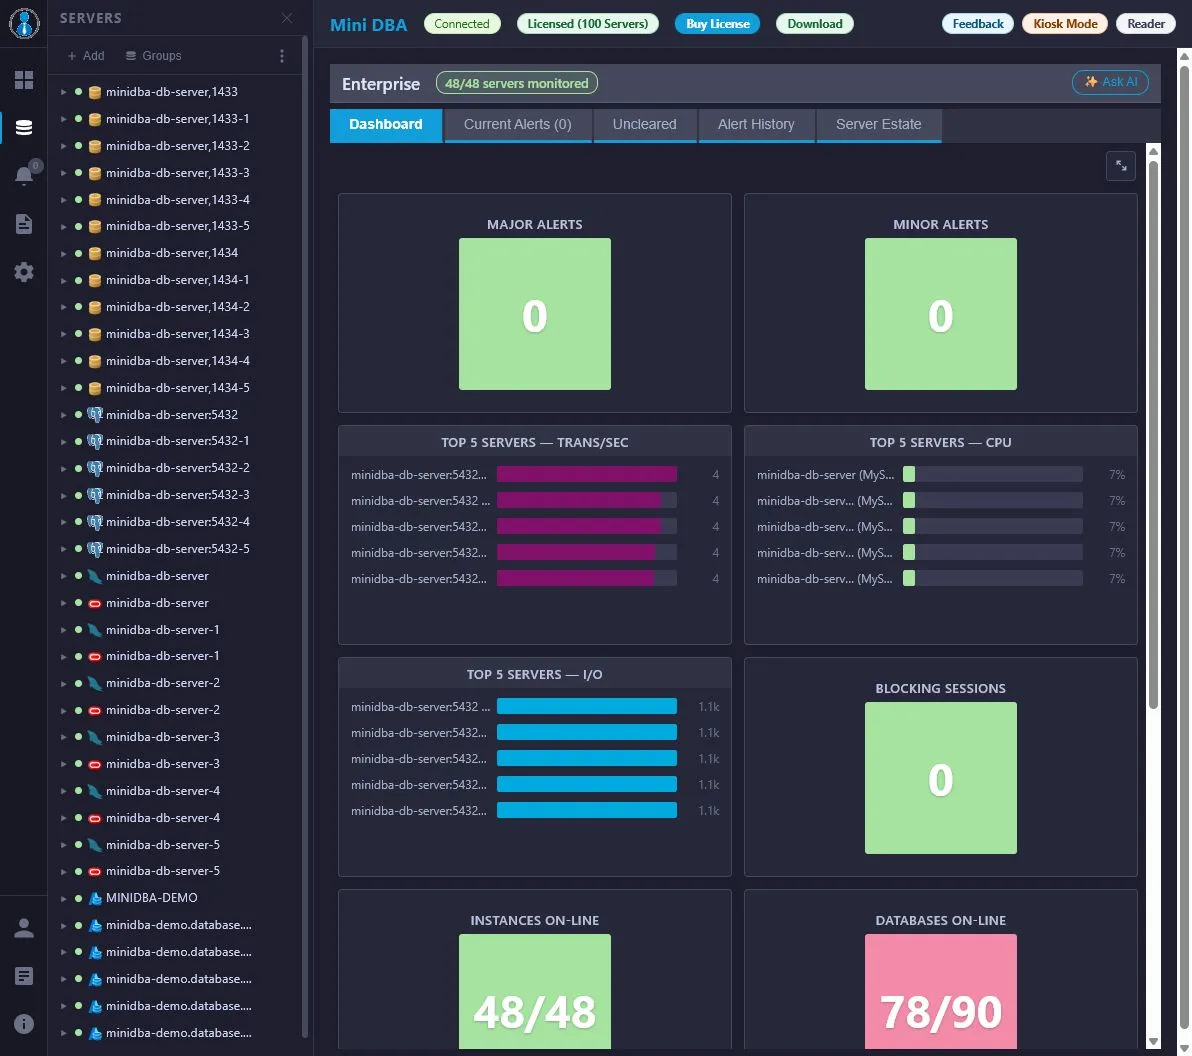Expand minidba-db-server:5432-5 tree node
This screenshot has height=1056, width=1192.
(x=63, y=549)
